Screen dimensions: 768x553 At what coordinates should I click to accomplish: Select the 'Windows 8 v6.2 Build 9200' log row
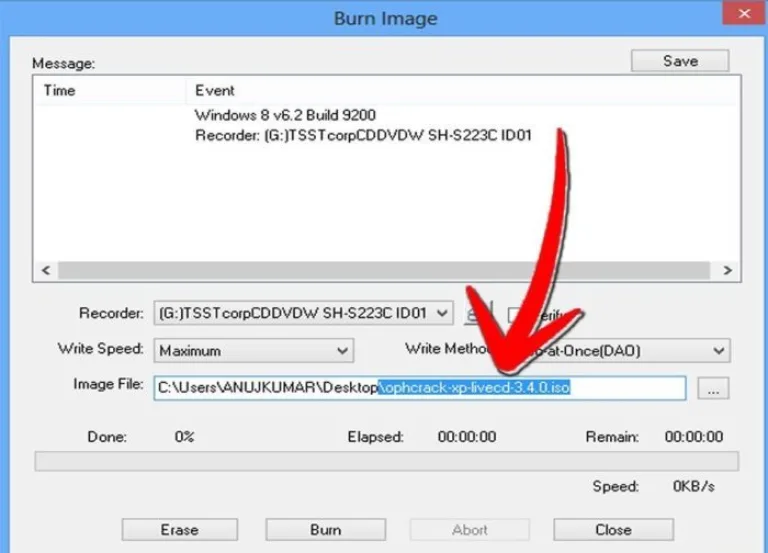(x=285, y=115)
